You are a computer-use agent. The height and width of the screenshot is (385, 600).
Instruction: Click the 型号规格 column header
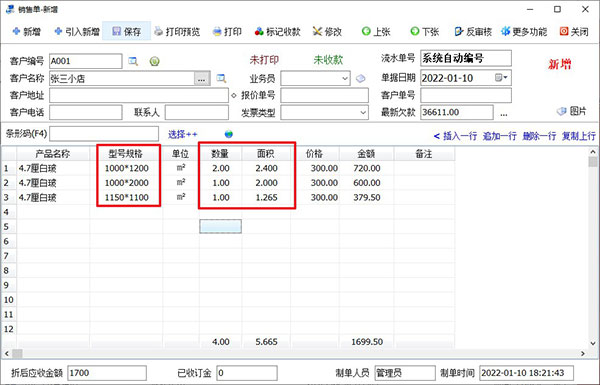(126, 154)
